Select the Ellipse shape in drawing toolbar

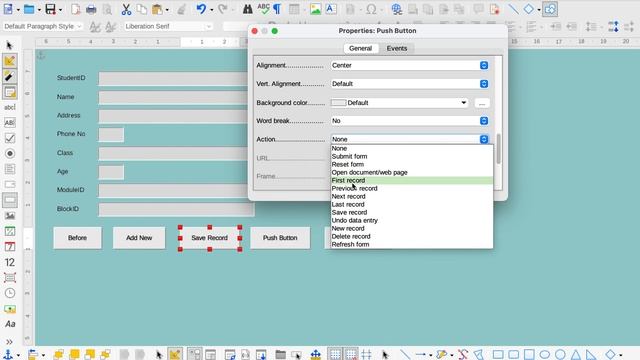[x=544, y=354]
